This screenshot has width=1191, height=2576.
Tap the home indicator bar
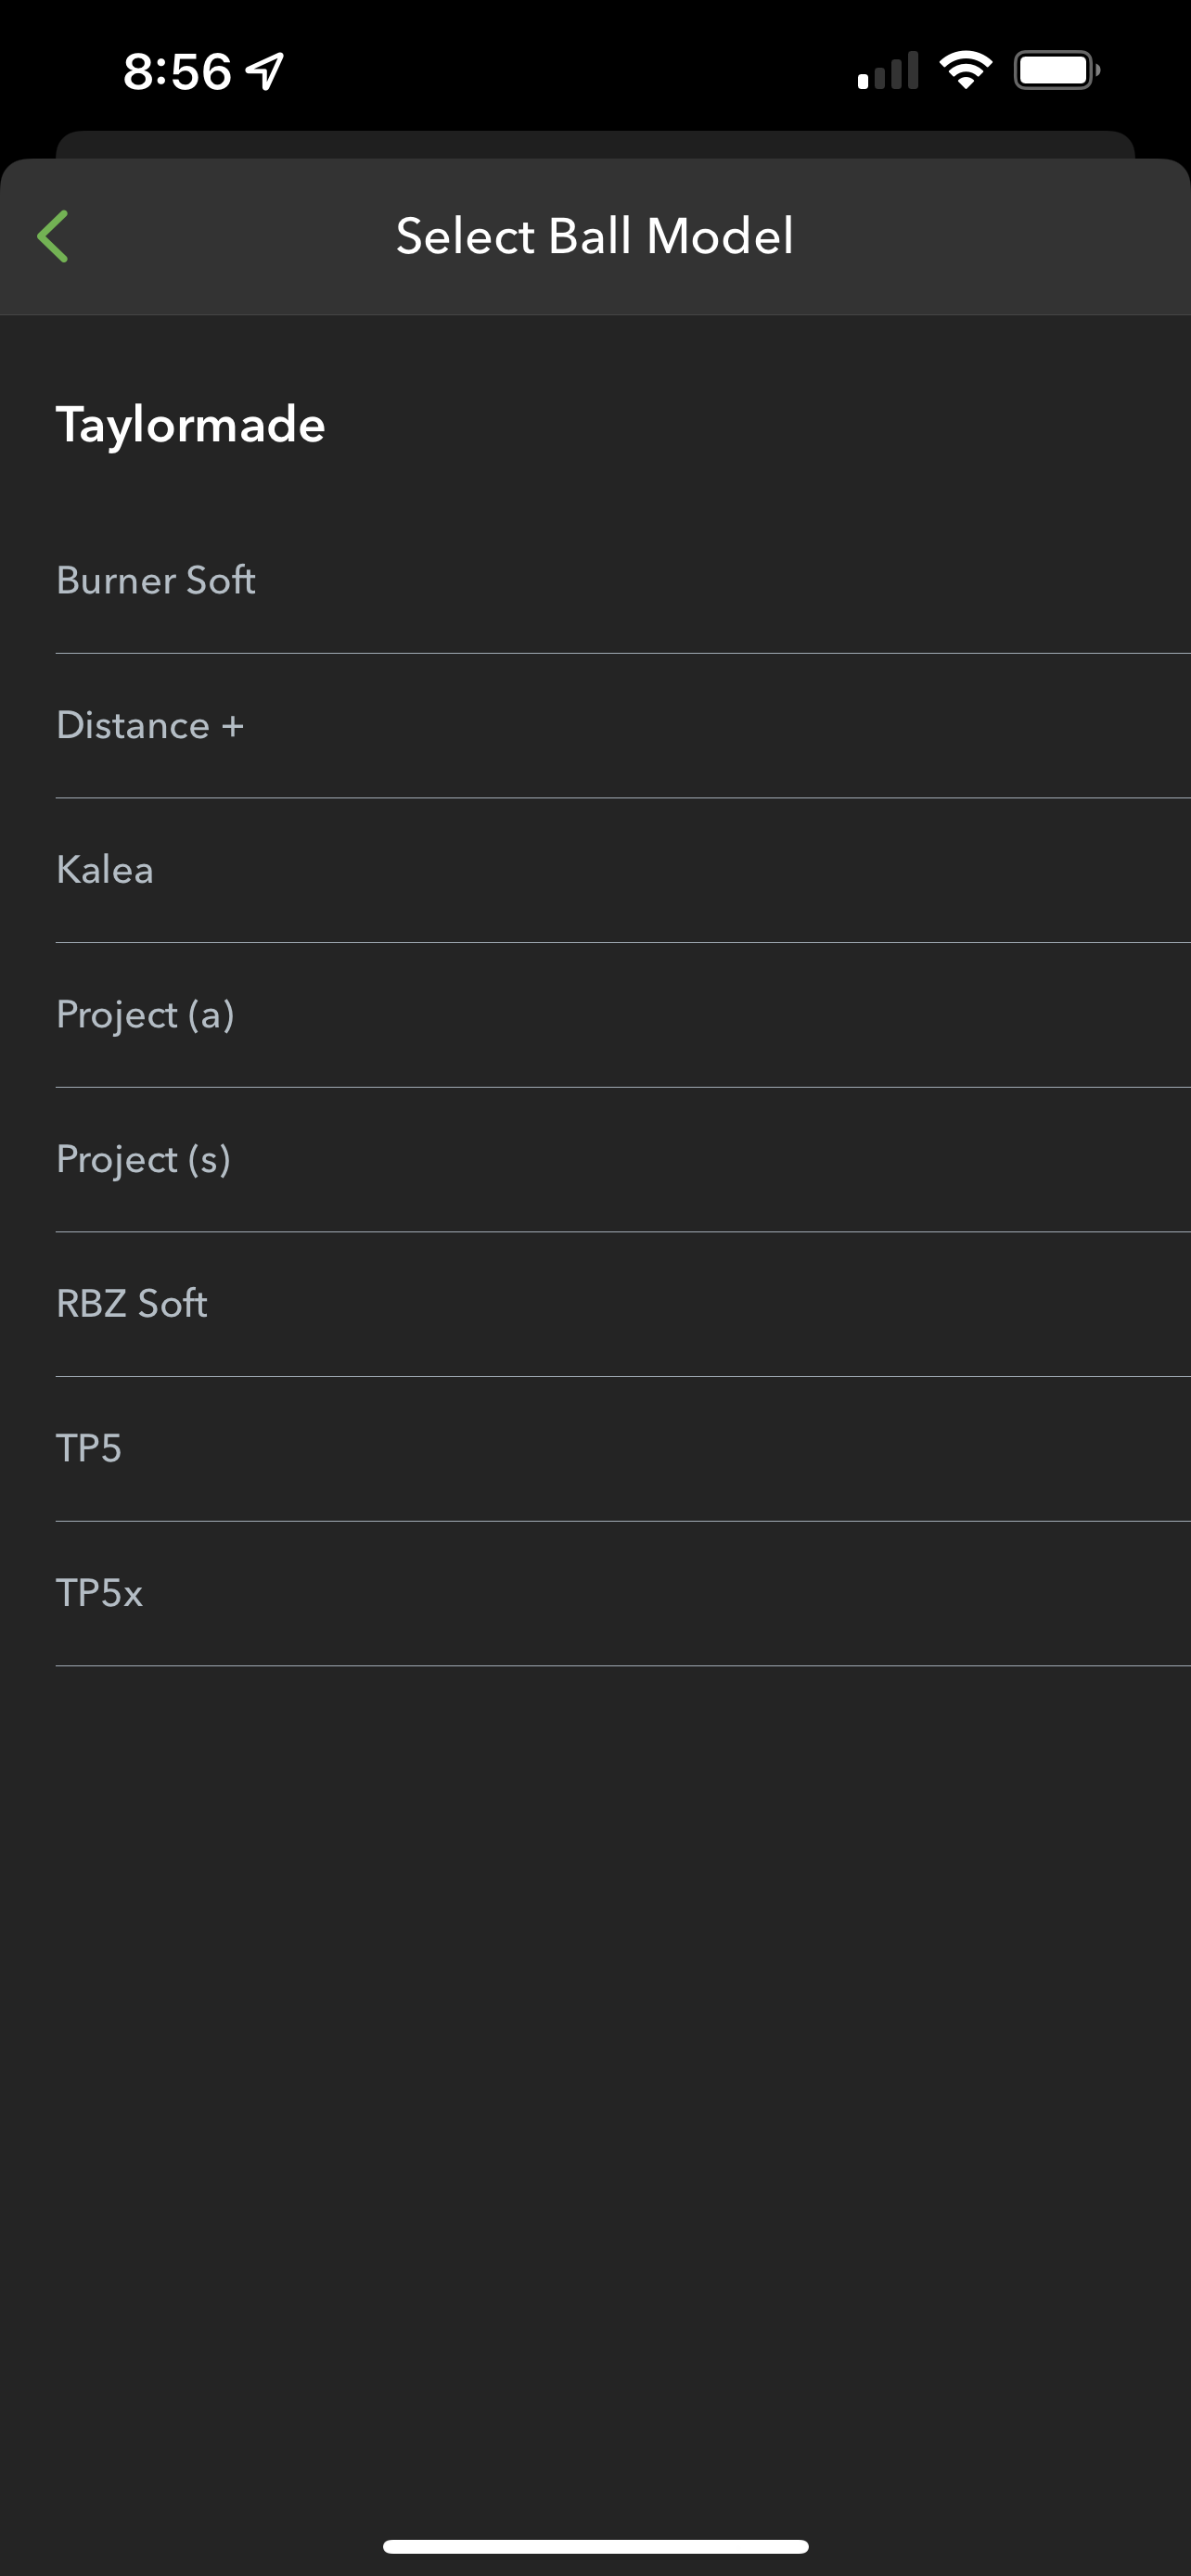(595, 2546)
